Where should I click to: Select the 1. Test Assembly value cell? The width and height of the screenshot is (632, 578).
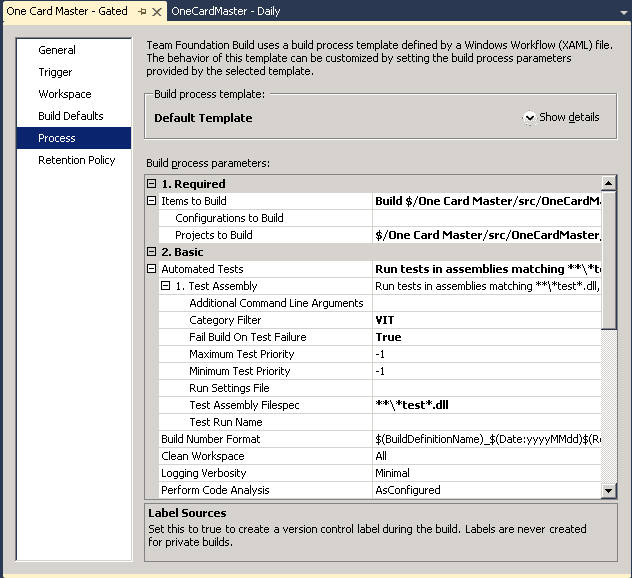[486, 286]
